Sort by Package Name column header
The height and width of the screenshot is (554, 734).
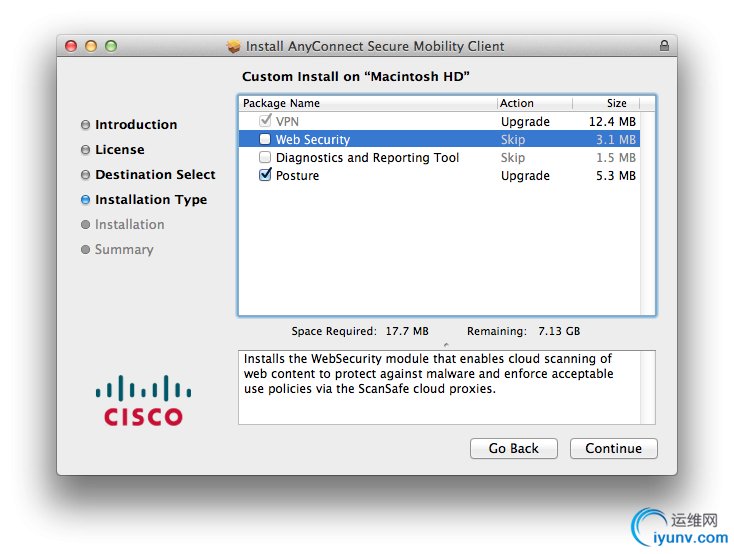(x=367, y=103)
